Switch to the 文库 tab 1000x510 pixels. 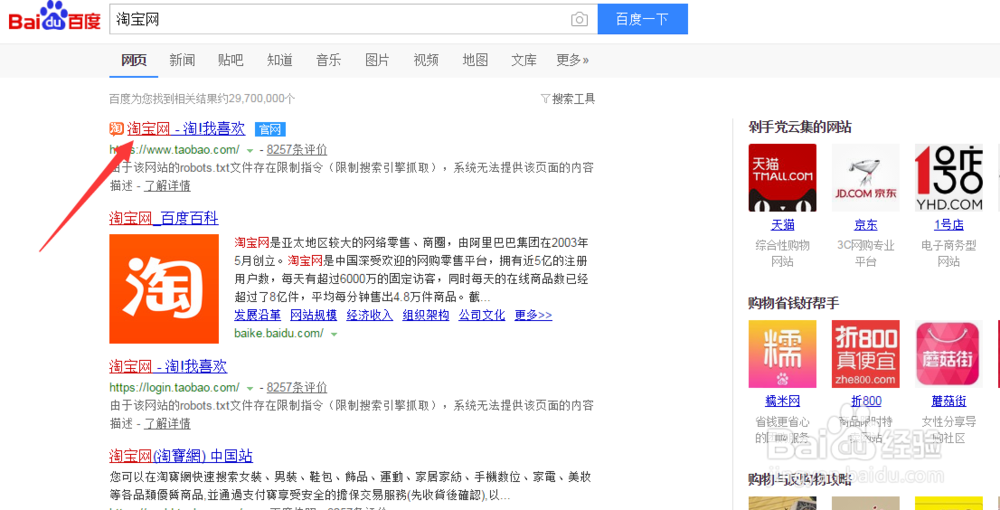click(524, 60)
